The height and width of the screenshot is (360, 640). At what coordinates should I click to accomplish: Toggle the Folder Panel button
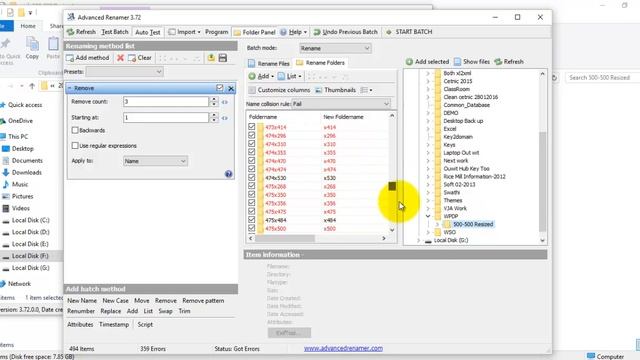click(255, 32)
